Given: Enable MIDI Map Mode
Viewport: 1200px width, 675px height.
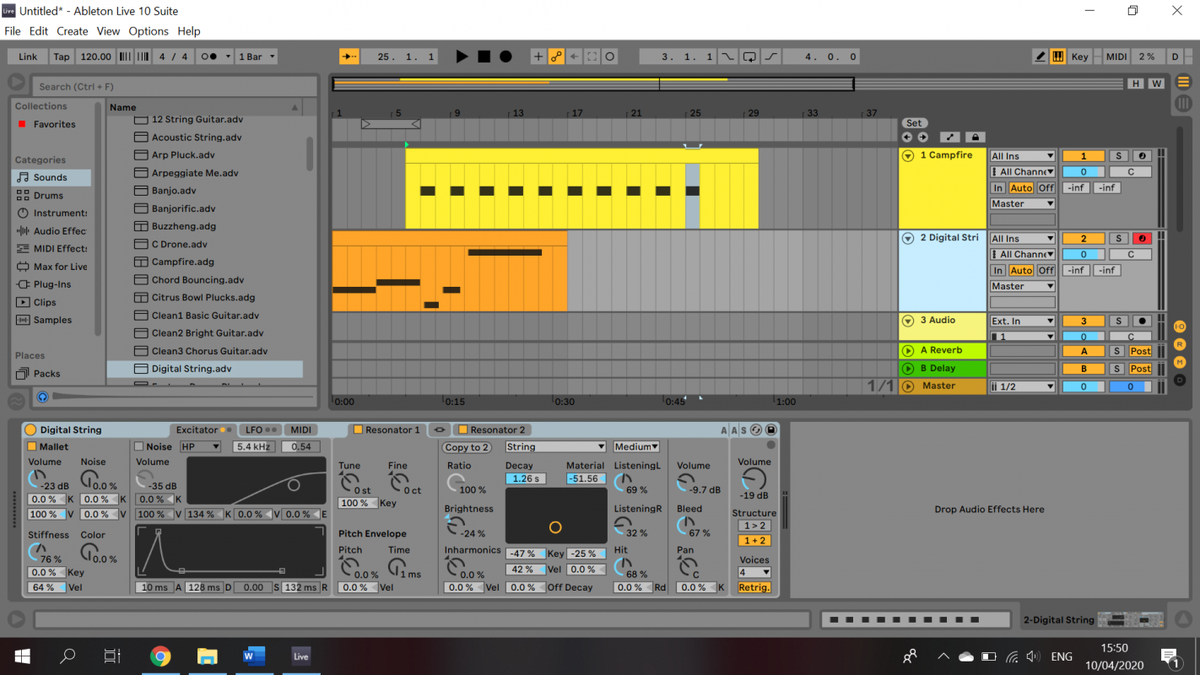Looking at the screenshot, I should pos(1116,56).
